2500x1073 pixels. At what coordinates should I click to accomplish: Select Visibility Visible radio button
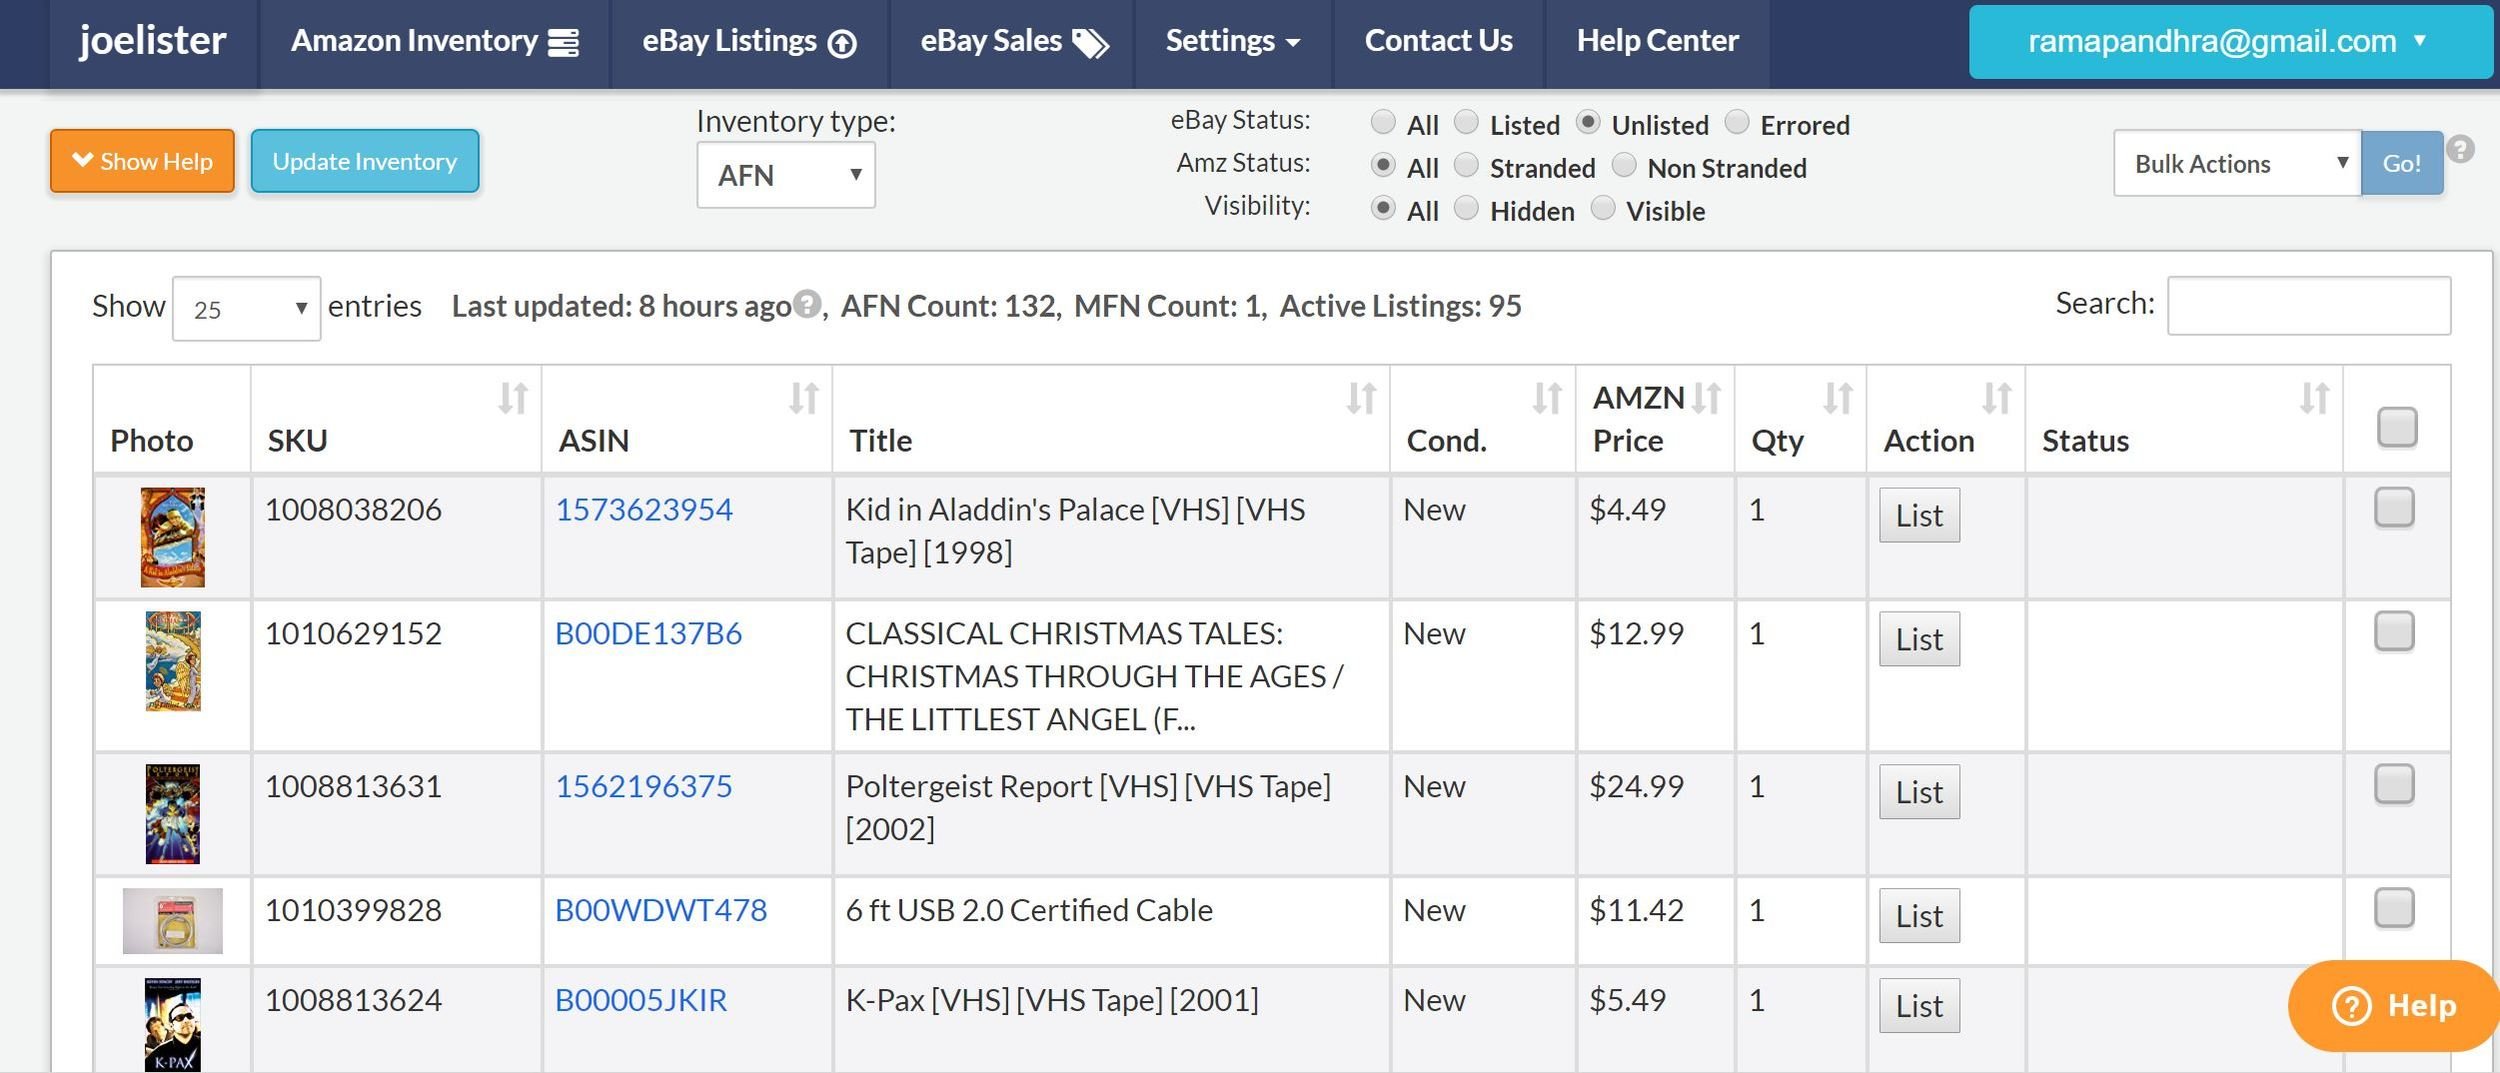(x=1603, y=208)
